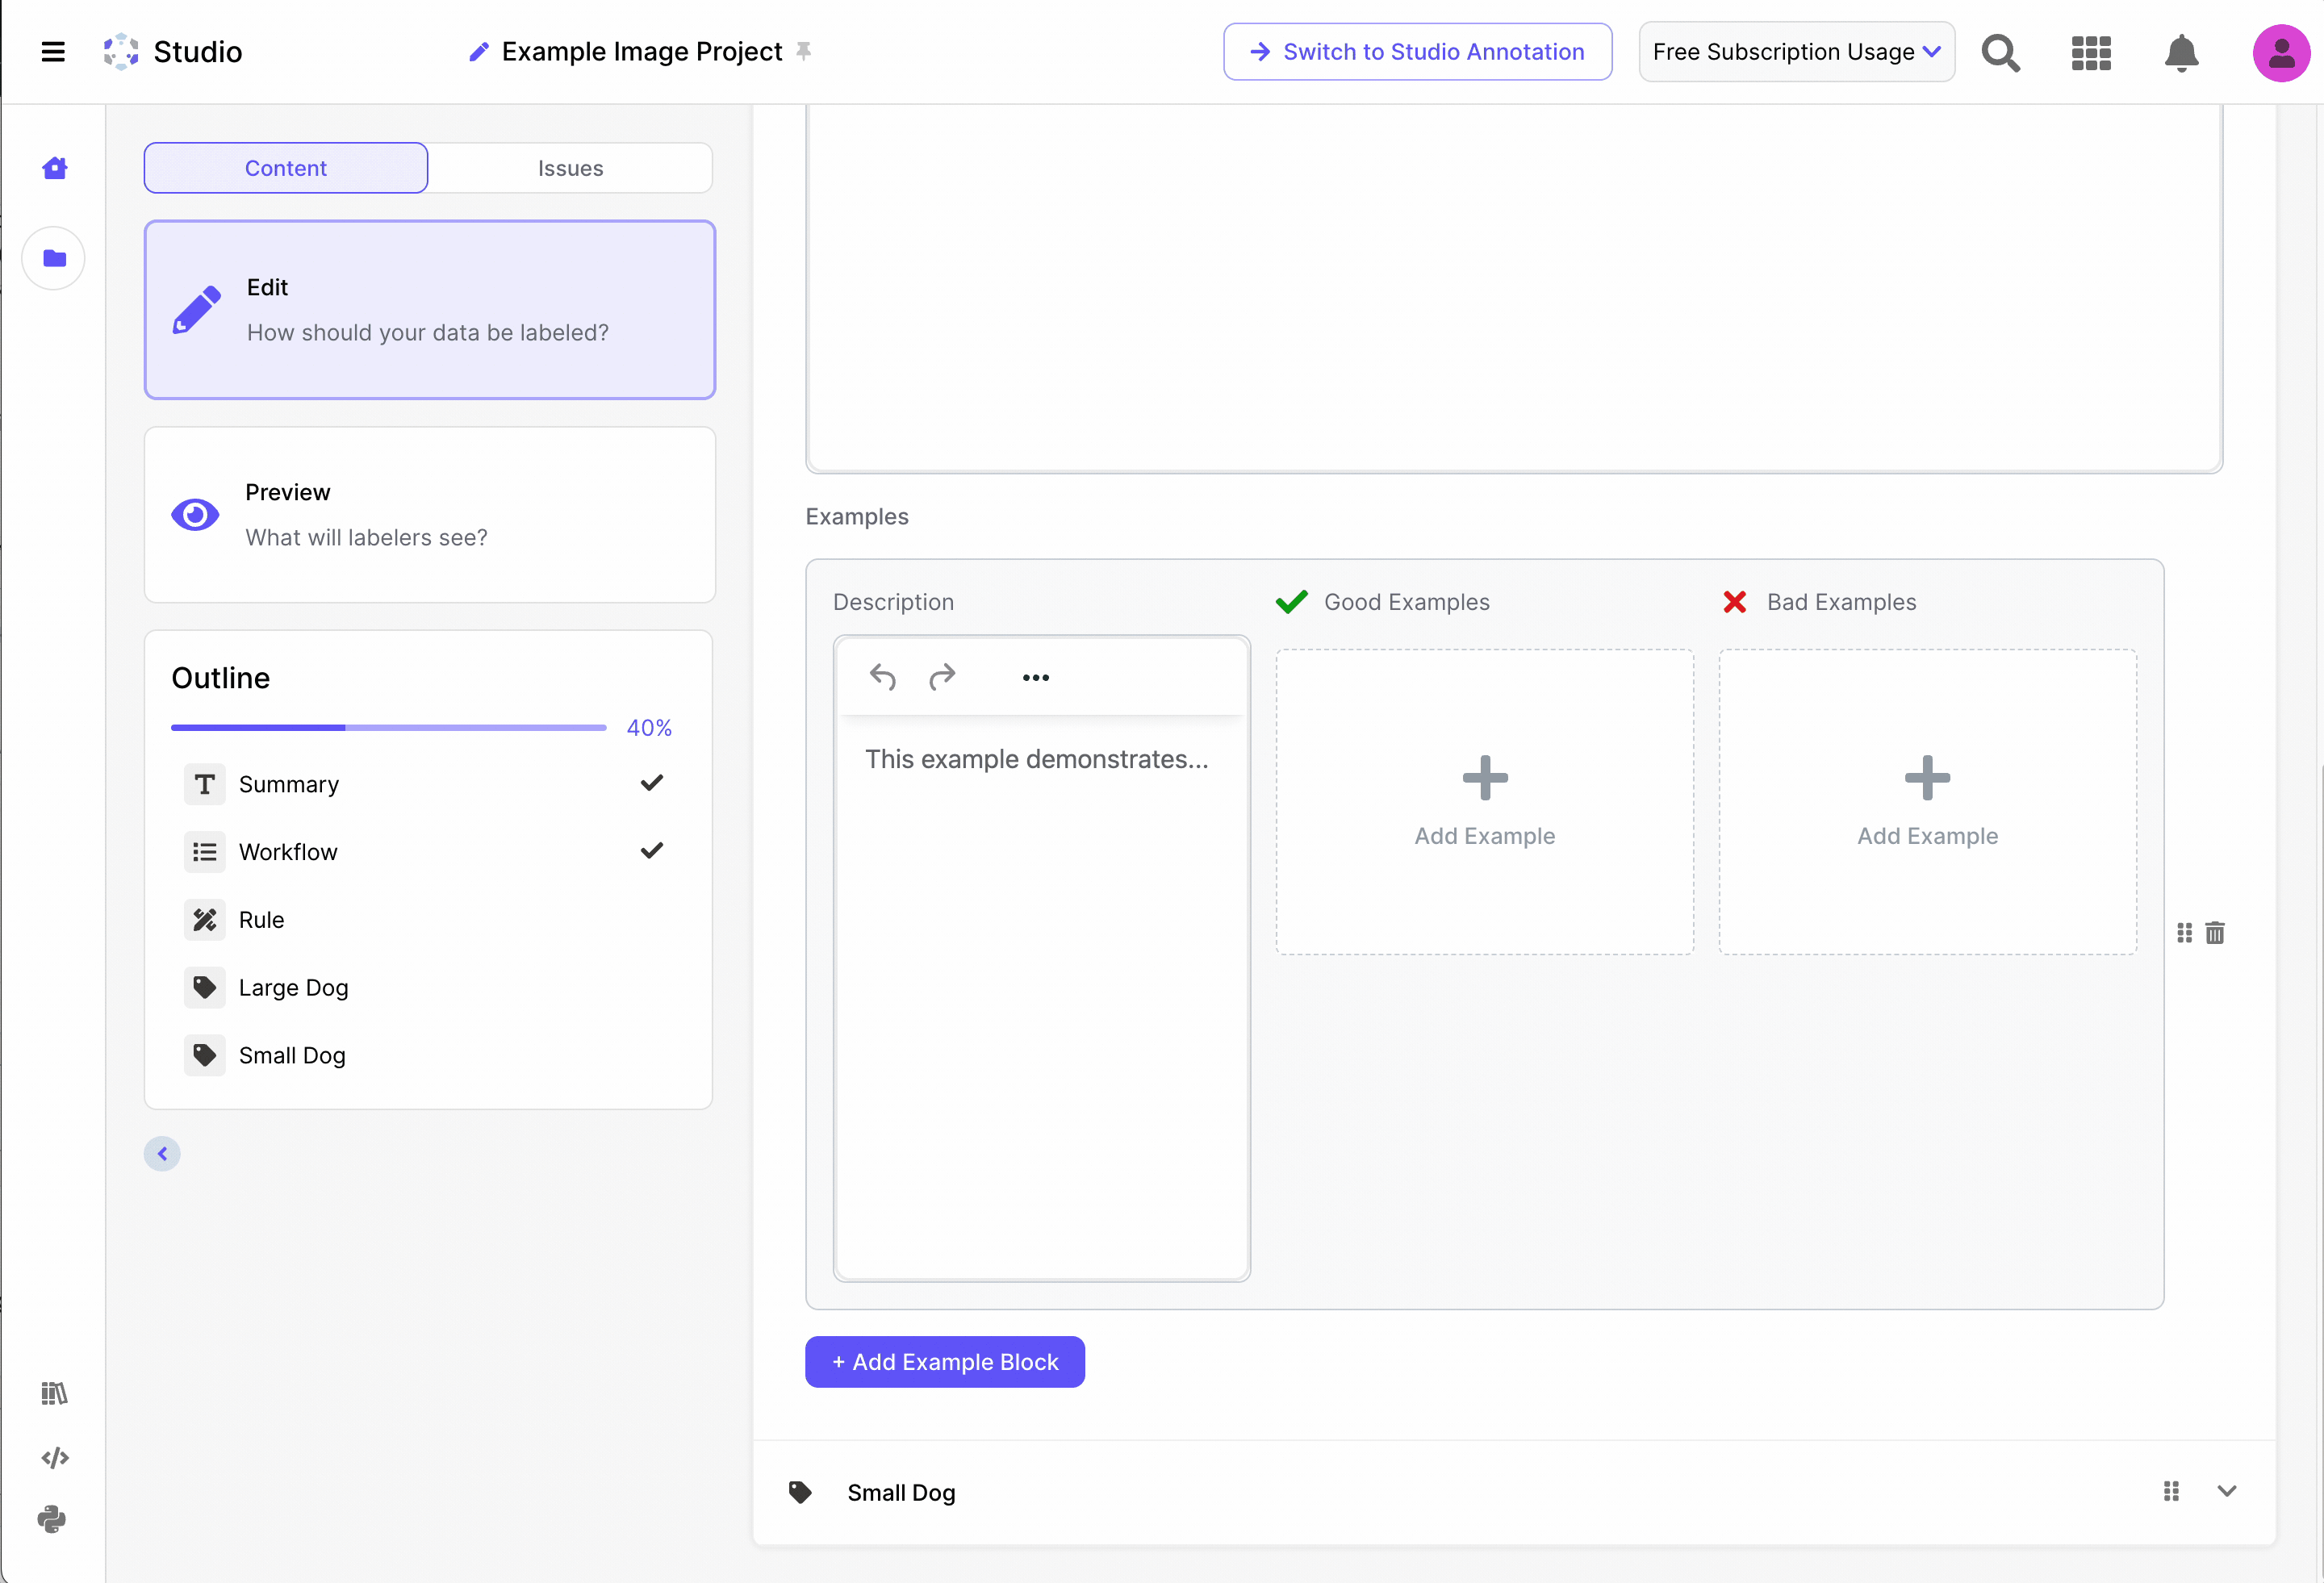2324x1583 pixels.
Task: Click the home icon in sidebar
Action: [x=55, y=168]
